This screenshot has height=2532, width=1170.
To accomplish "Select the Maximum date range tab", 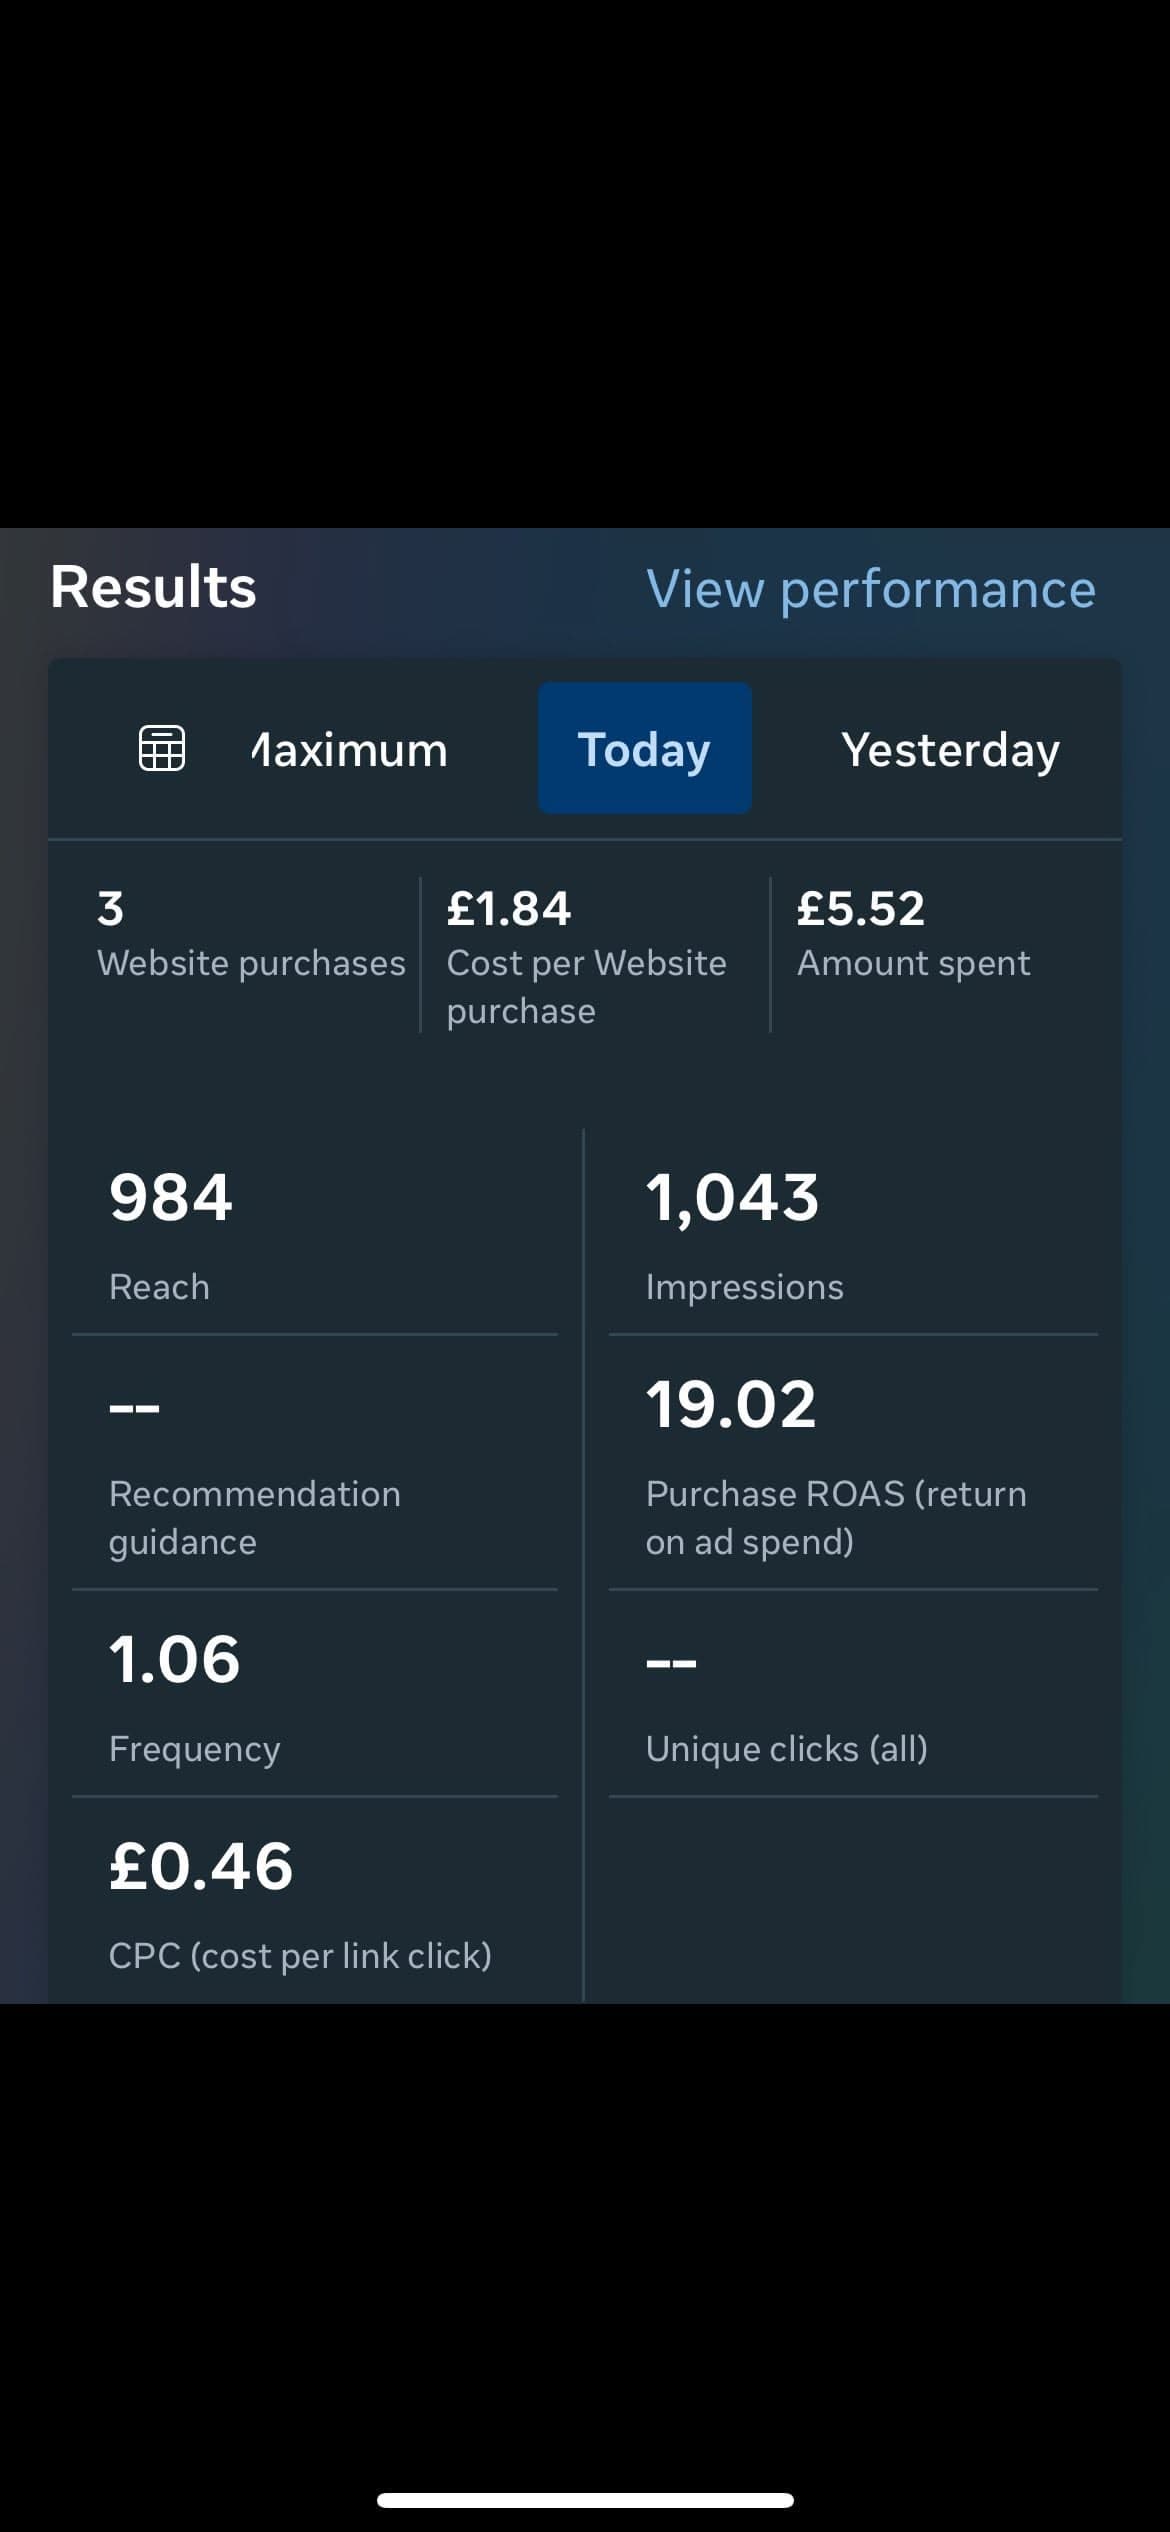I will point(349,749).
